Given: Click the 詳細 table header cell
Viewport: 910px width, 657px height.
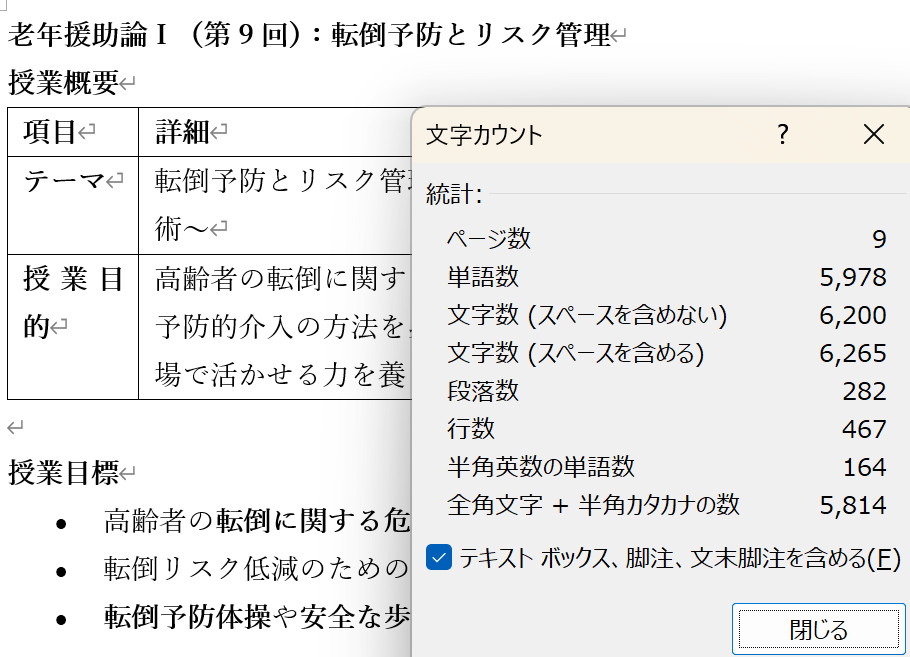Looking at the screenshot, I should [183, 131].
